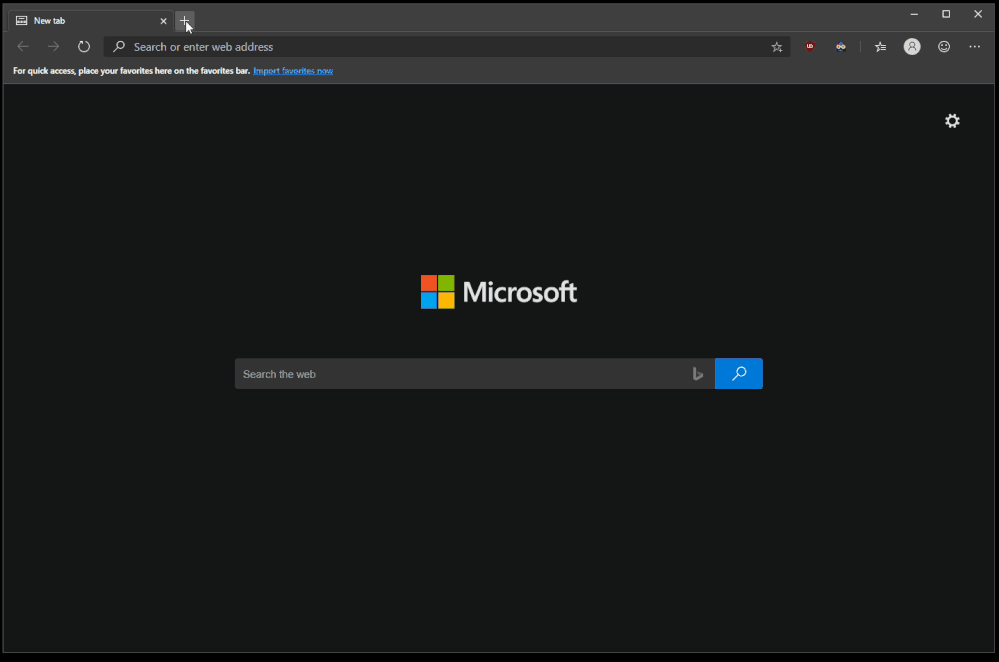
Task: Close the browser window
Action: pyautogui.click(x=978, y=14)
